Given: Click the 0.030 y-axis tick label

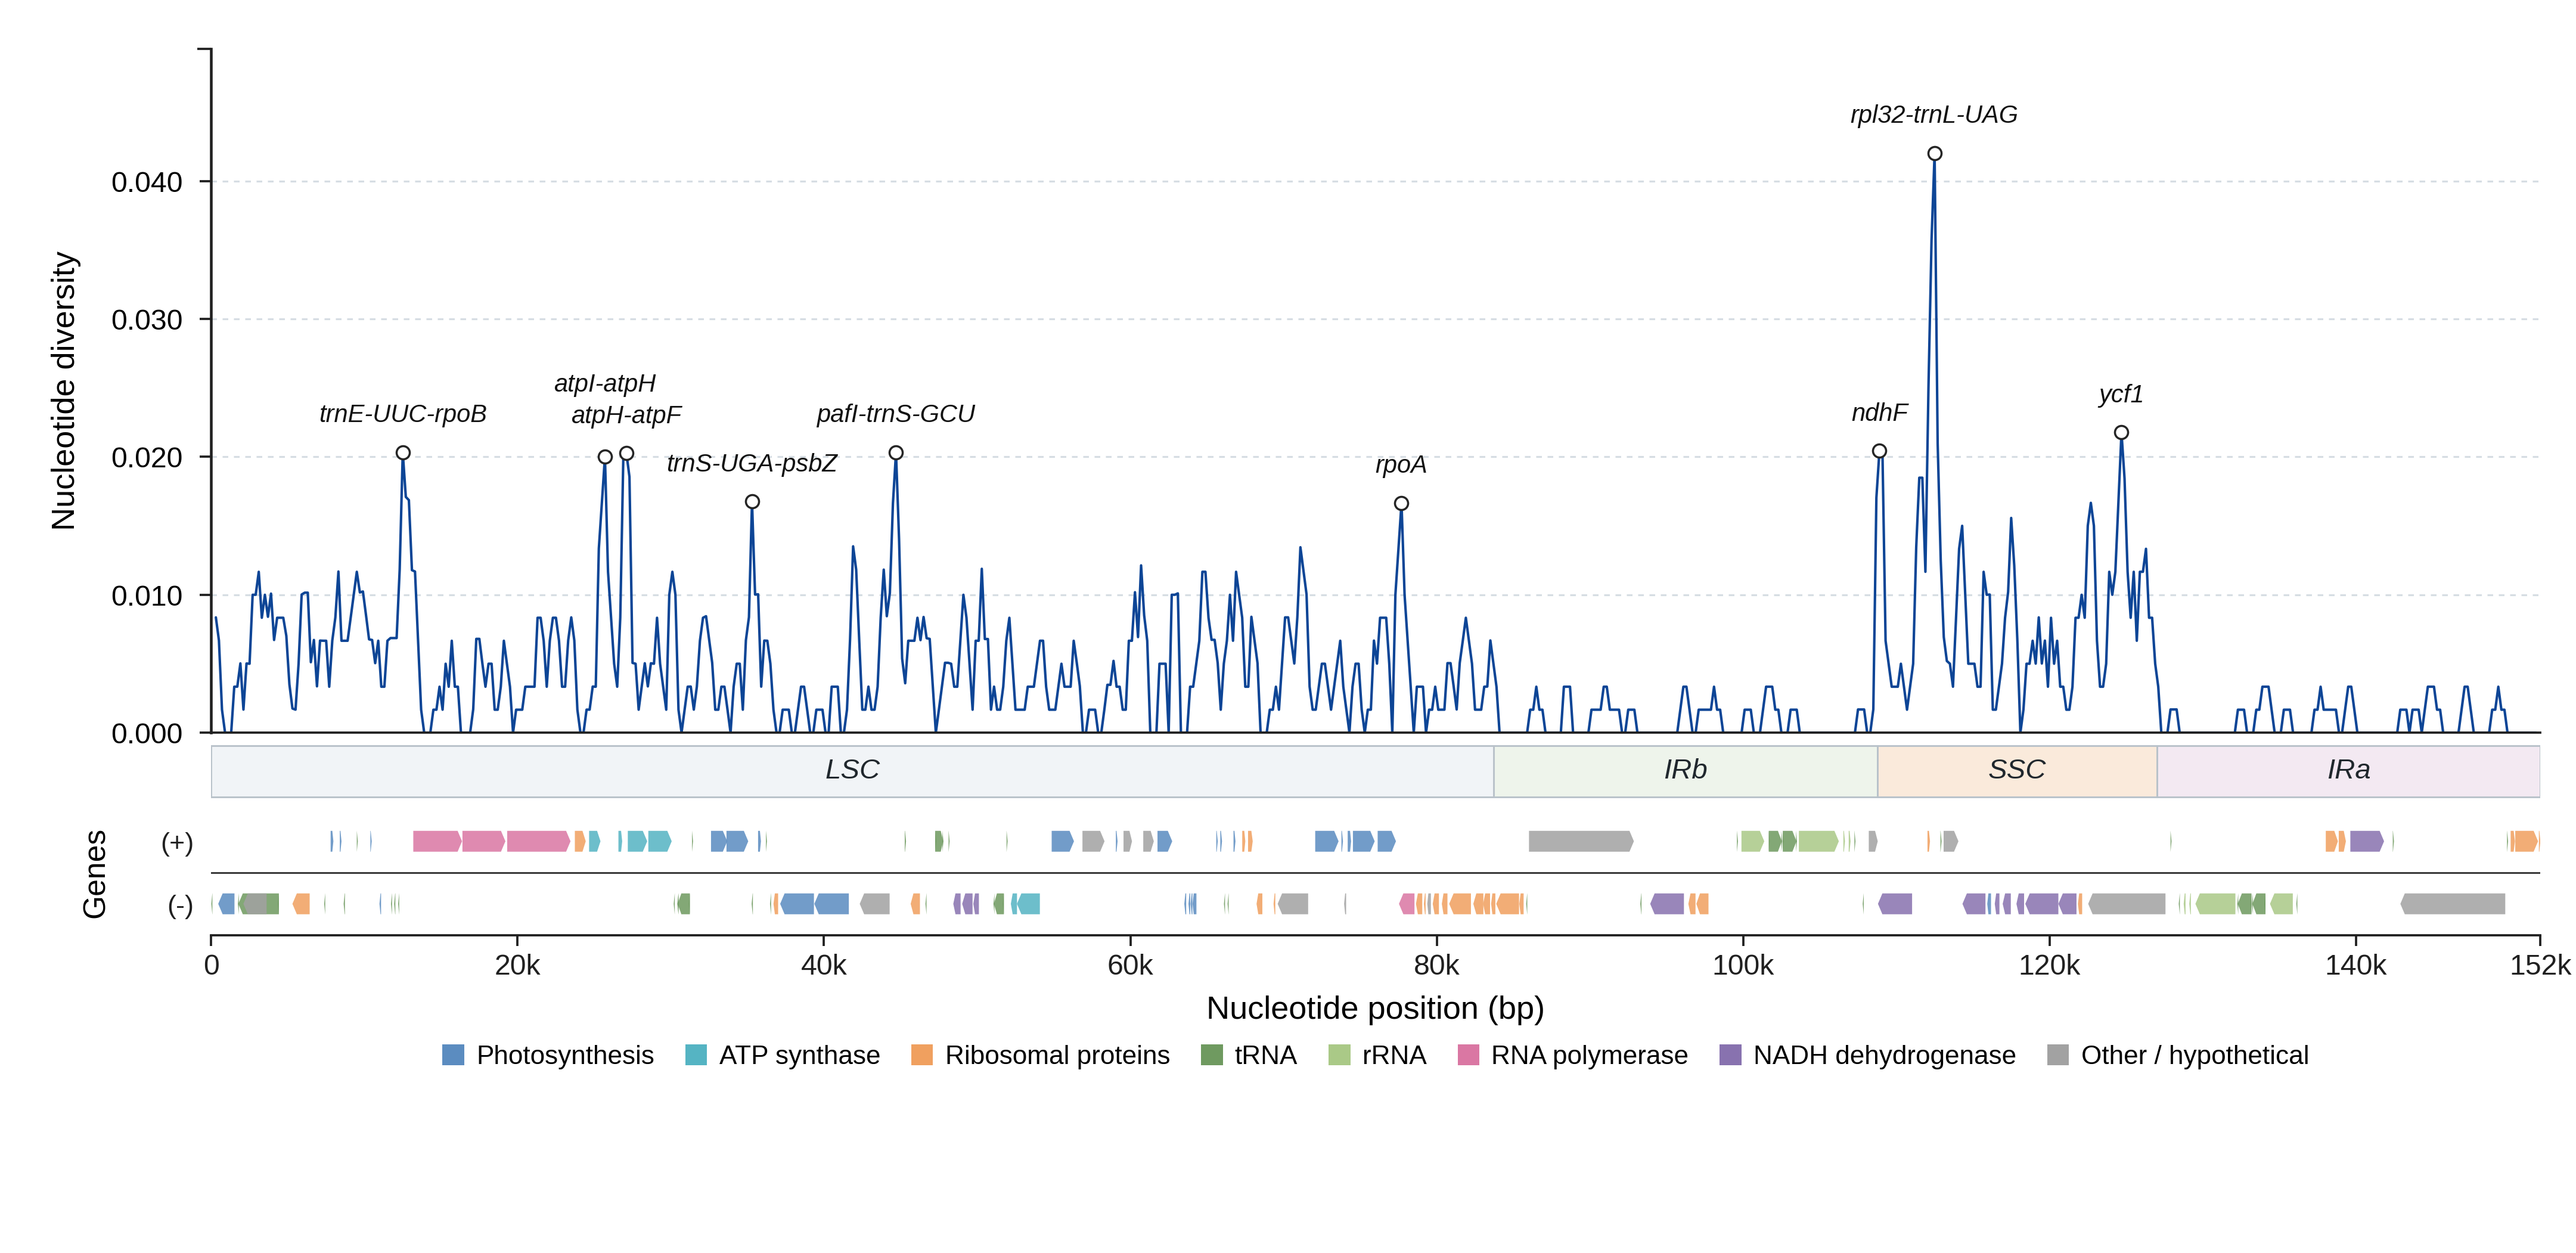Looking at the screenshot, I should 147,320.
